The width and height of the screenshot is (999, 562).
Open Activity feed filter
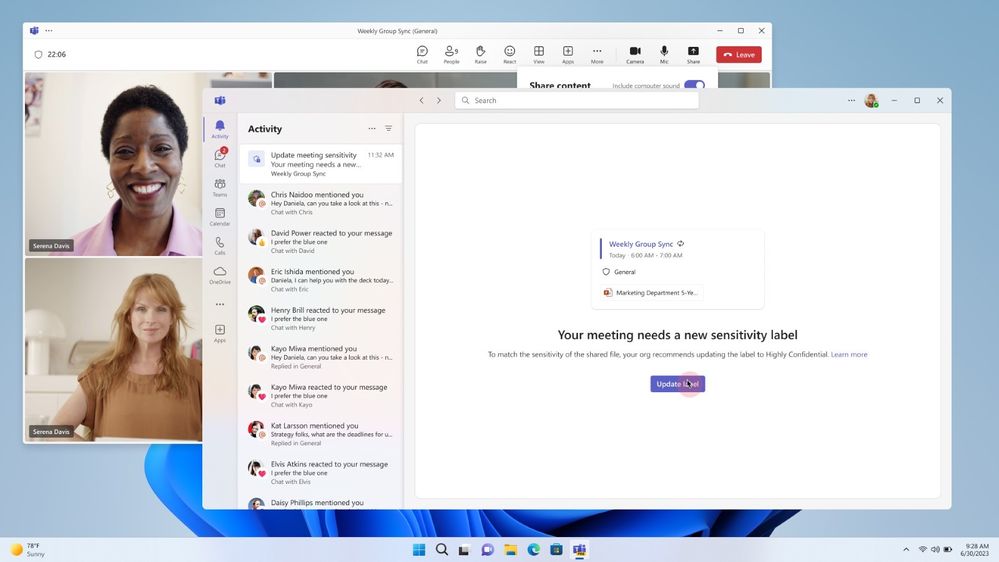(x=389, y=129)
